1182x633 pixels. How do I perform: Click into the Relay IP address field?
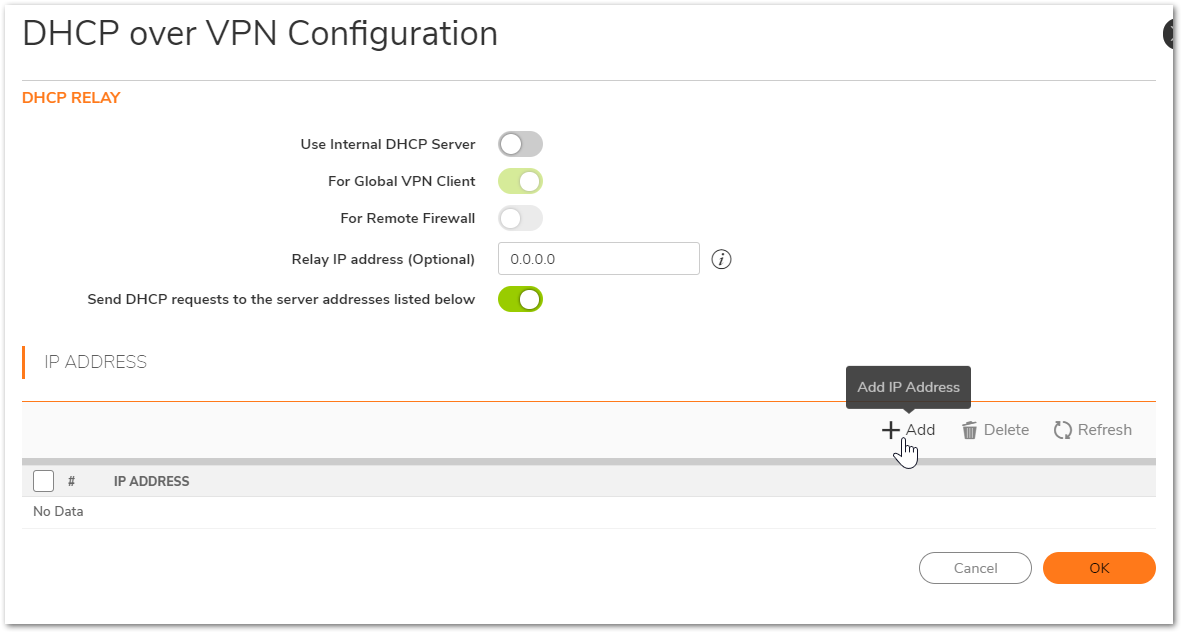point(598,259)
